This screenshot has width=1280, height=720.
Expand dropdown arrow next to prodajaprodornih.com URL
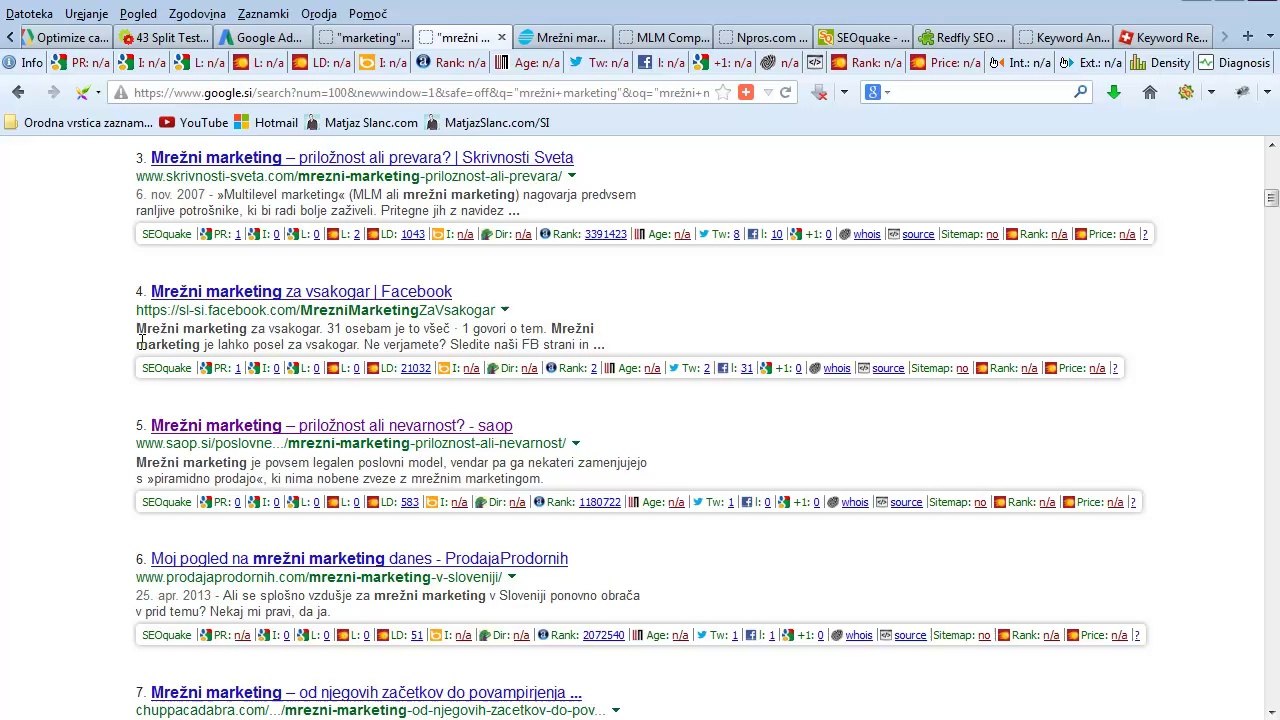pyautogui.click(x=511, y=577)
